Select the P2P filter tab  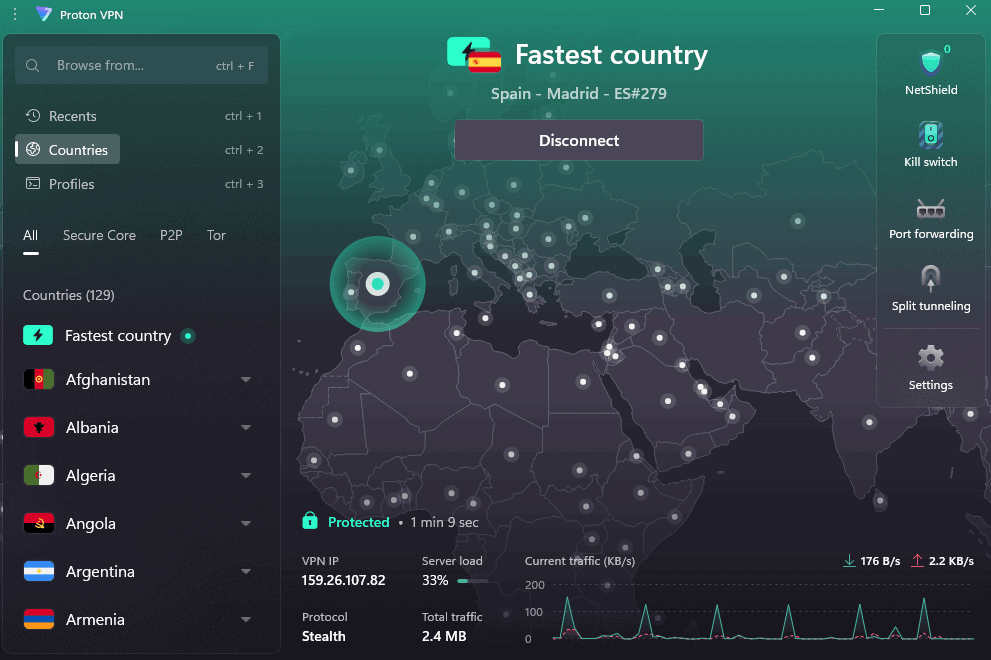pos(171,236)
